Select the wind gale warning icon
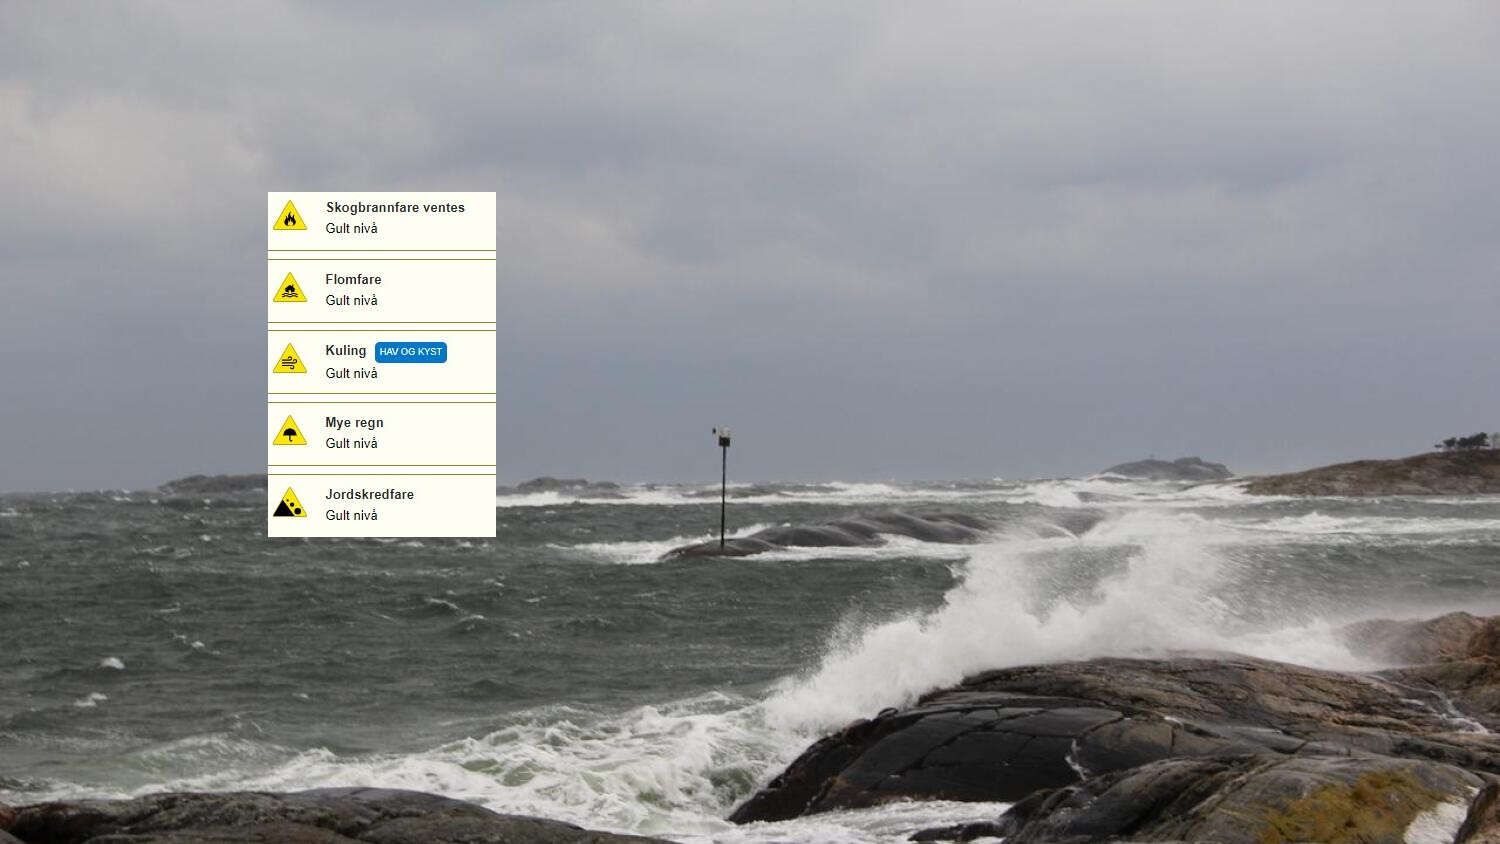The image size is (1500, 844). [290, 360]
